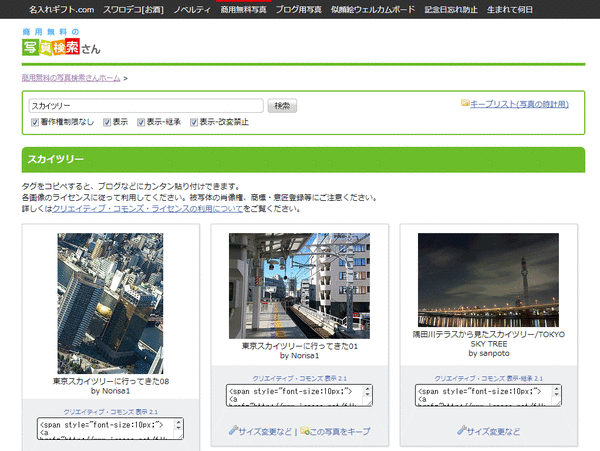Click the green スカイツリー heading bar
The width and height of the screenshot is (600, 451).
click(x=303, y=160)
